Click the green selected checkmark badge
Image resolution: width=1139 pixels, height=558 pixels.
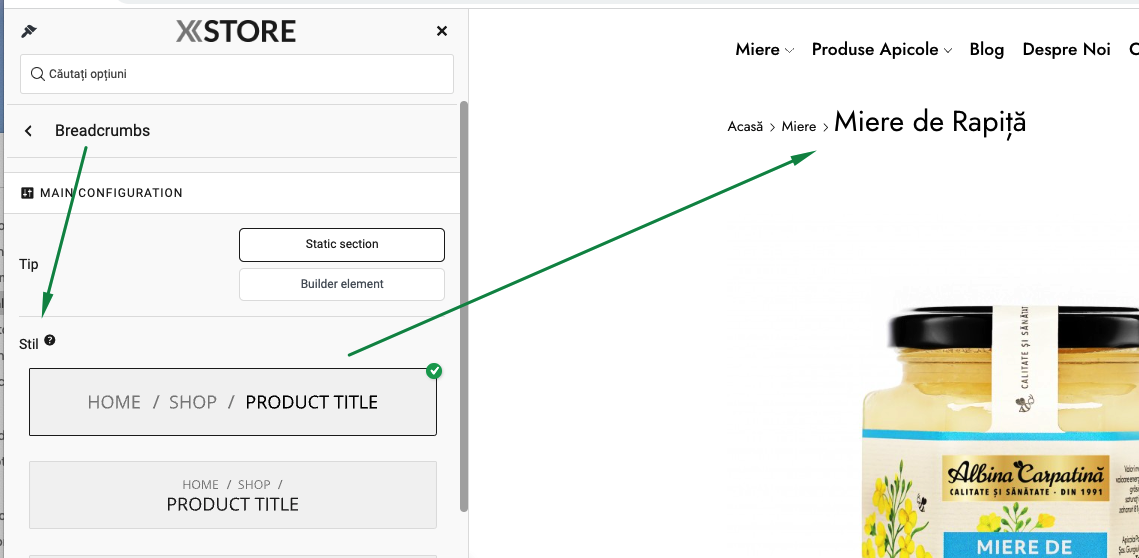[x=434, y=371]
